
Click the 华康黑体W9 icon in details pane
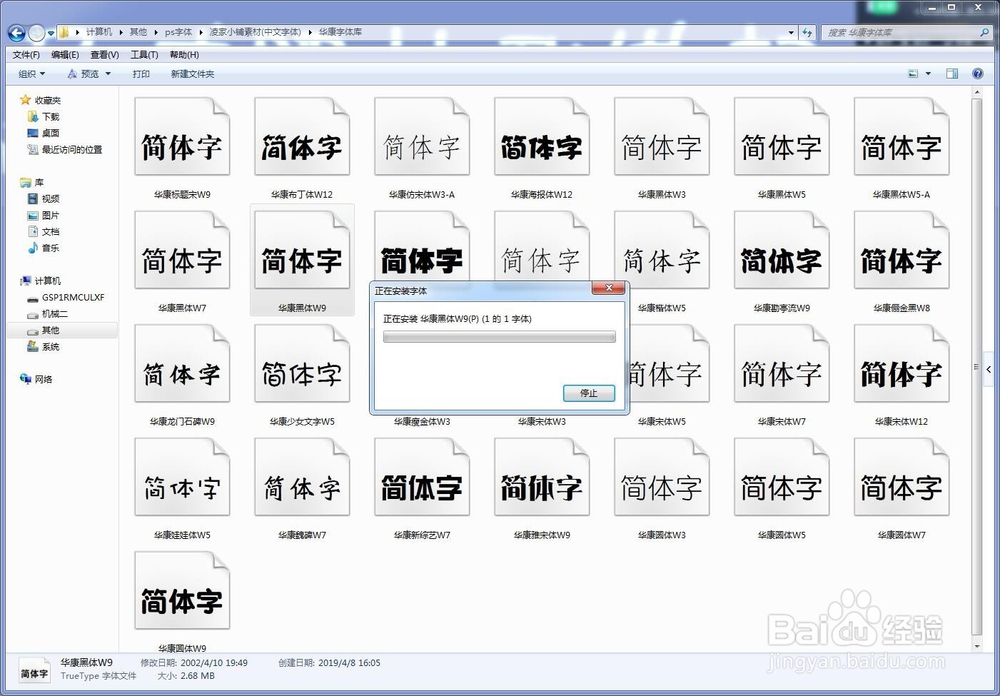click(34, 672)
